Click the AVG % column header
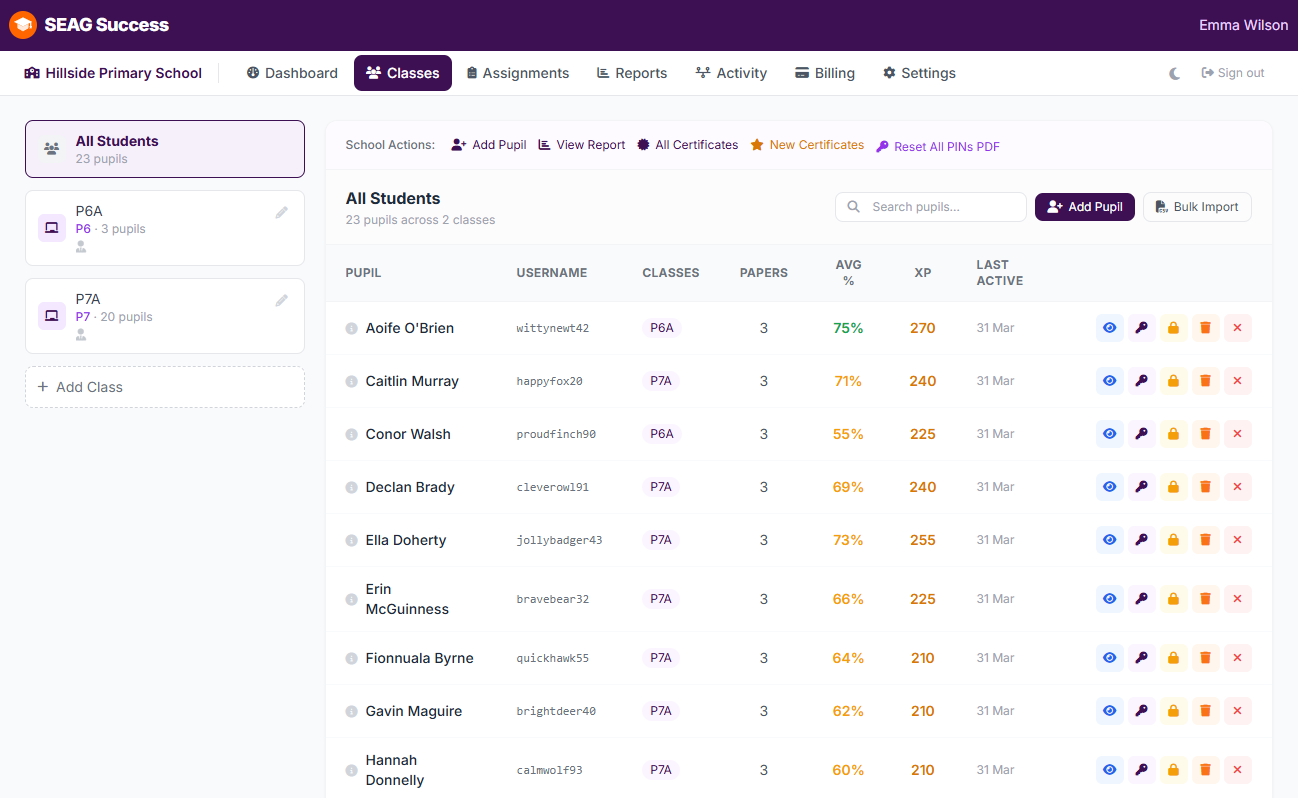Screen dimensions: 1298x798 848,273
